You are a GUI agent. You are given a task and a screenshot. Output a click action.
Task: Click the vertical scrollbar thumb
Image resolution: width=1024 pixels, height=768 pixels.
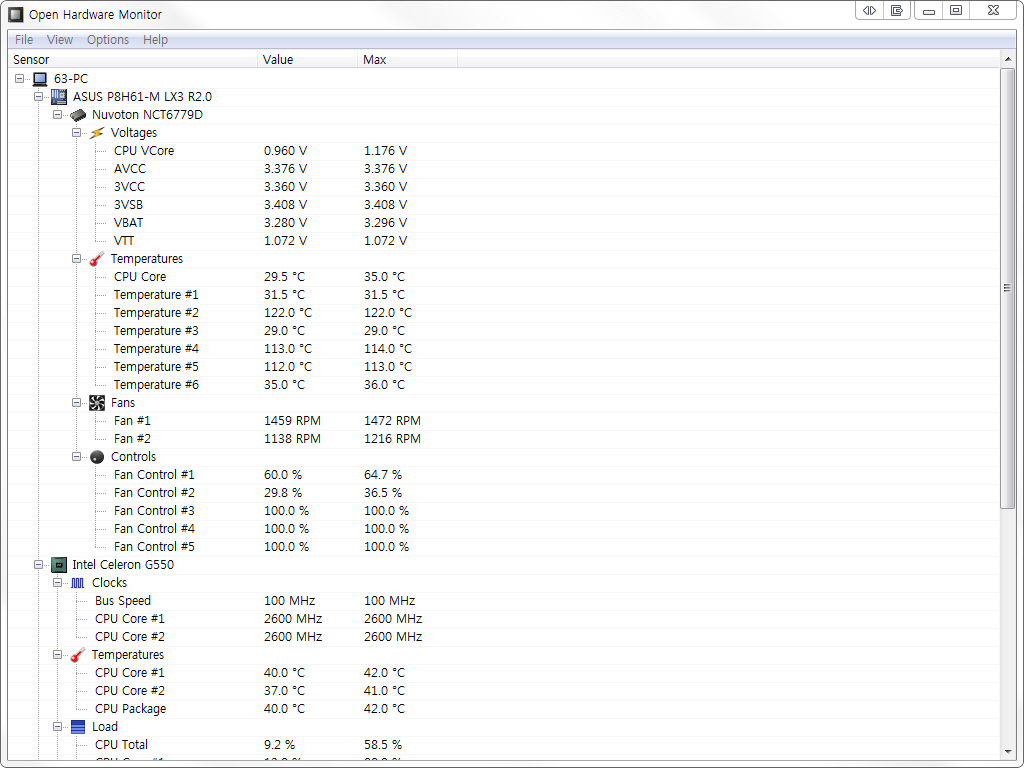pos(1008,288)
